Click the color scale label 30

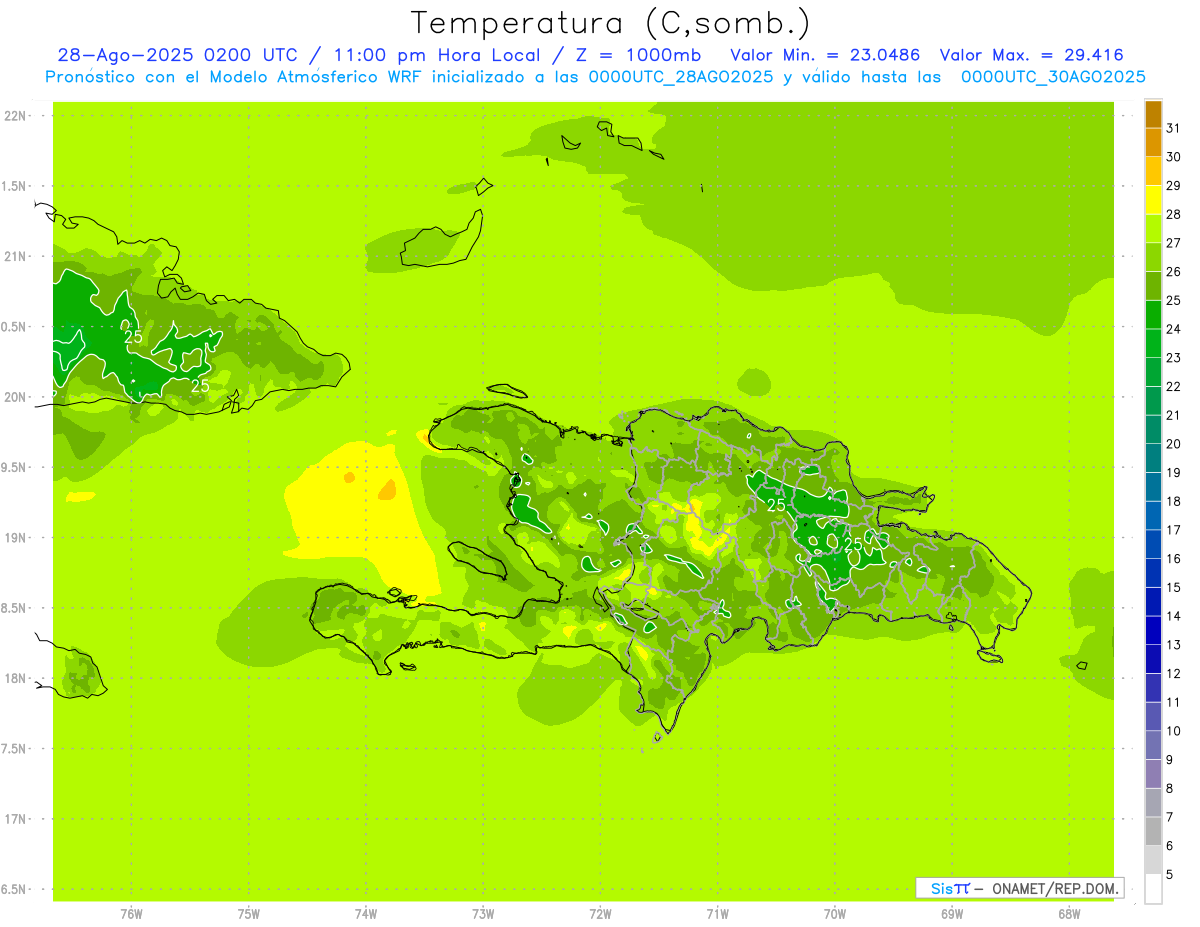coord(1173,157)
